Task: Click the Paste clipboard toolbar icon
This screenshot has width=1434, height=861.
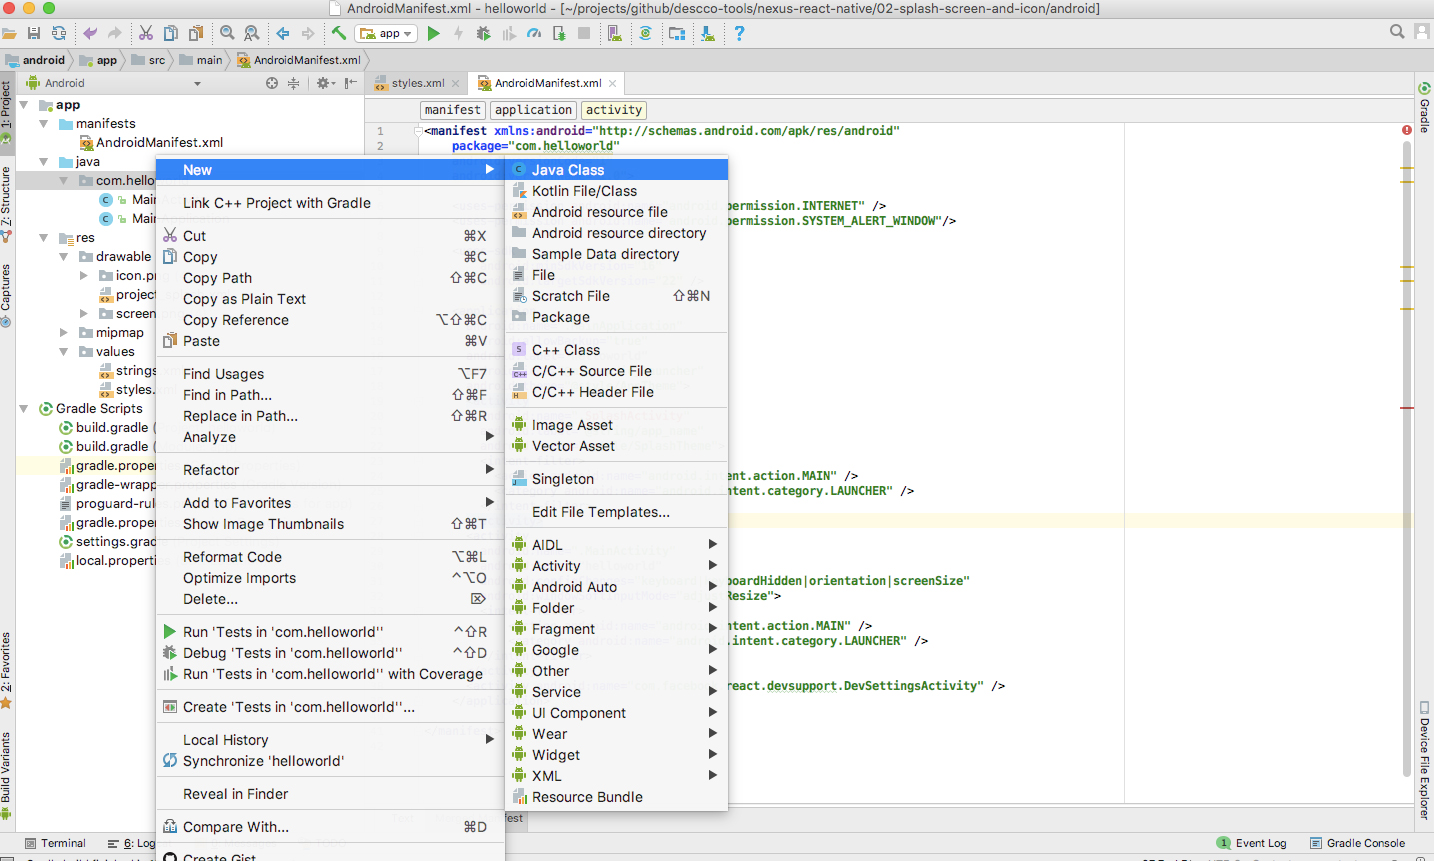Action: (196, 33)
